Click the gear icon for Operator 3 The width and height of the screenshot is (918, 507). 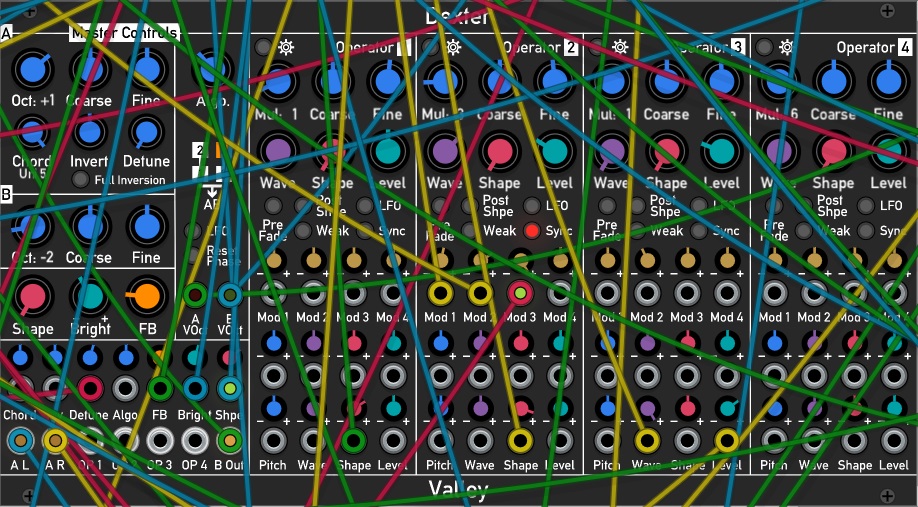pos(620,47)
